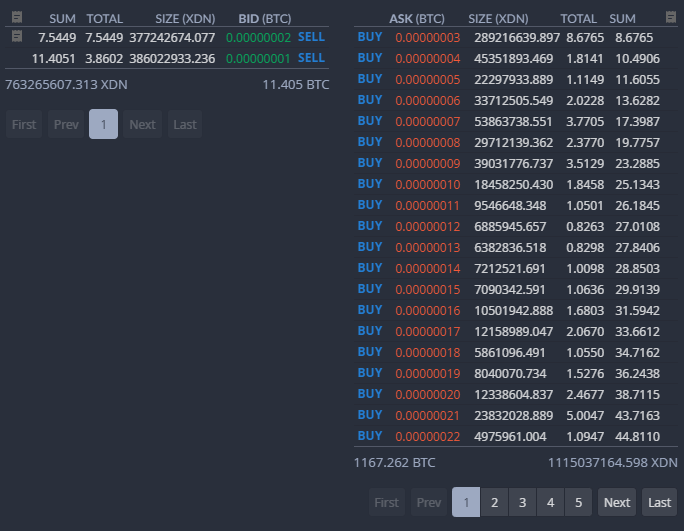Image resolution: width=684 pixels, height=531 pixels.
Task: Click ask size 45351893.469
Action: [x=513, y=58]
